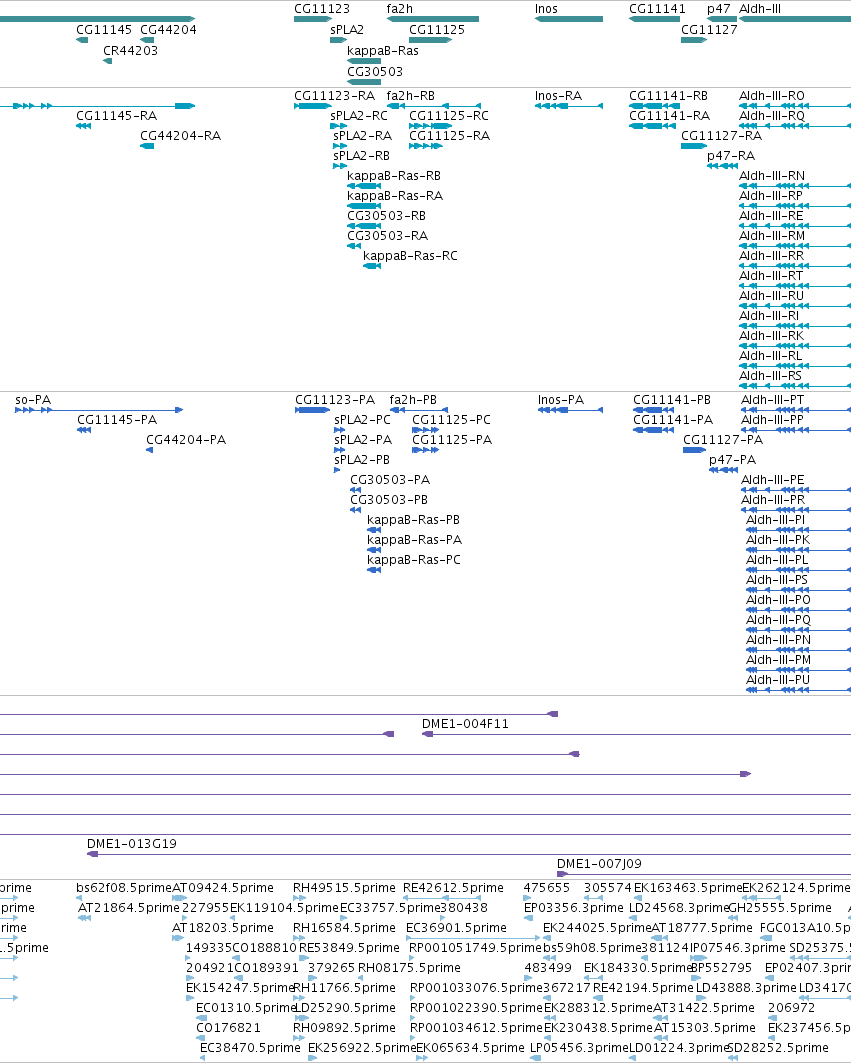The height and width of the screenshot is (1063, 851).
Task: Click the CG11145 gene label
Action: point(104,30)
